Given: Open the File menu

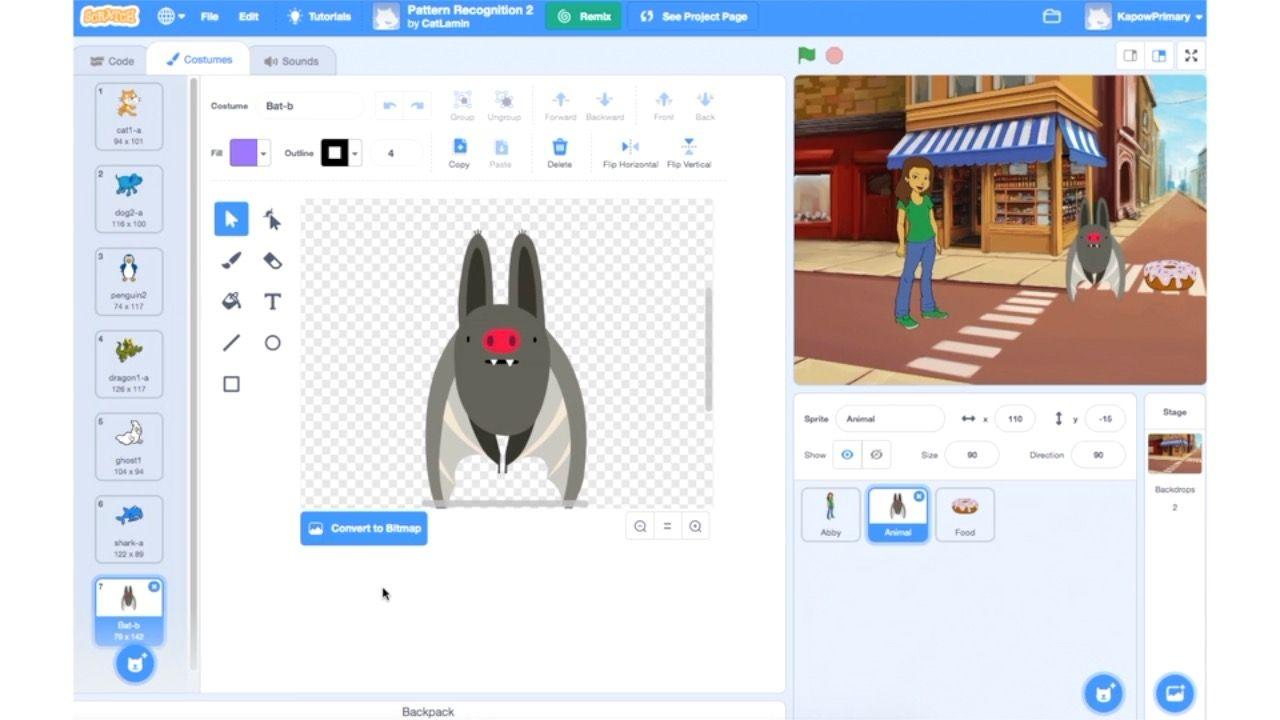Looking at the screenshot, I should [209, 17].
